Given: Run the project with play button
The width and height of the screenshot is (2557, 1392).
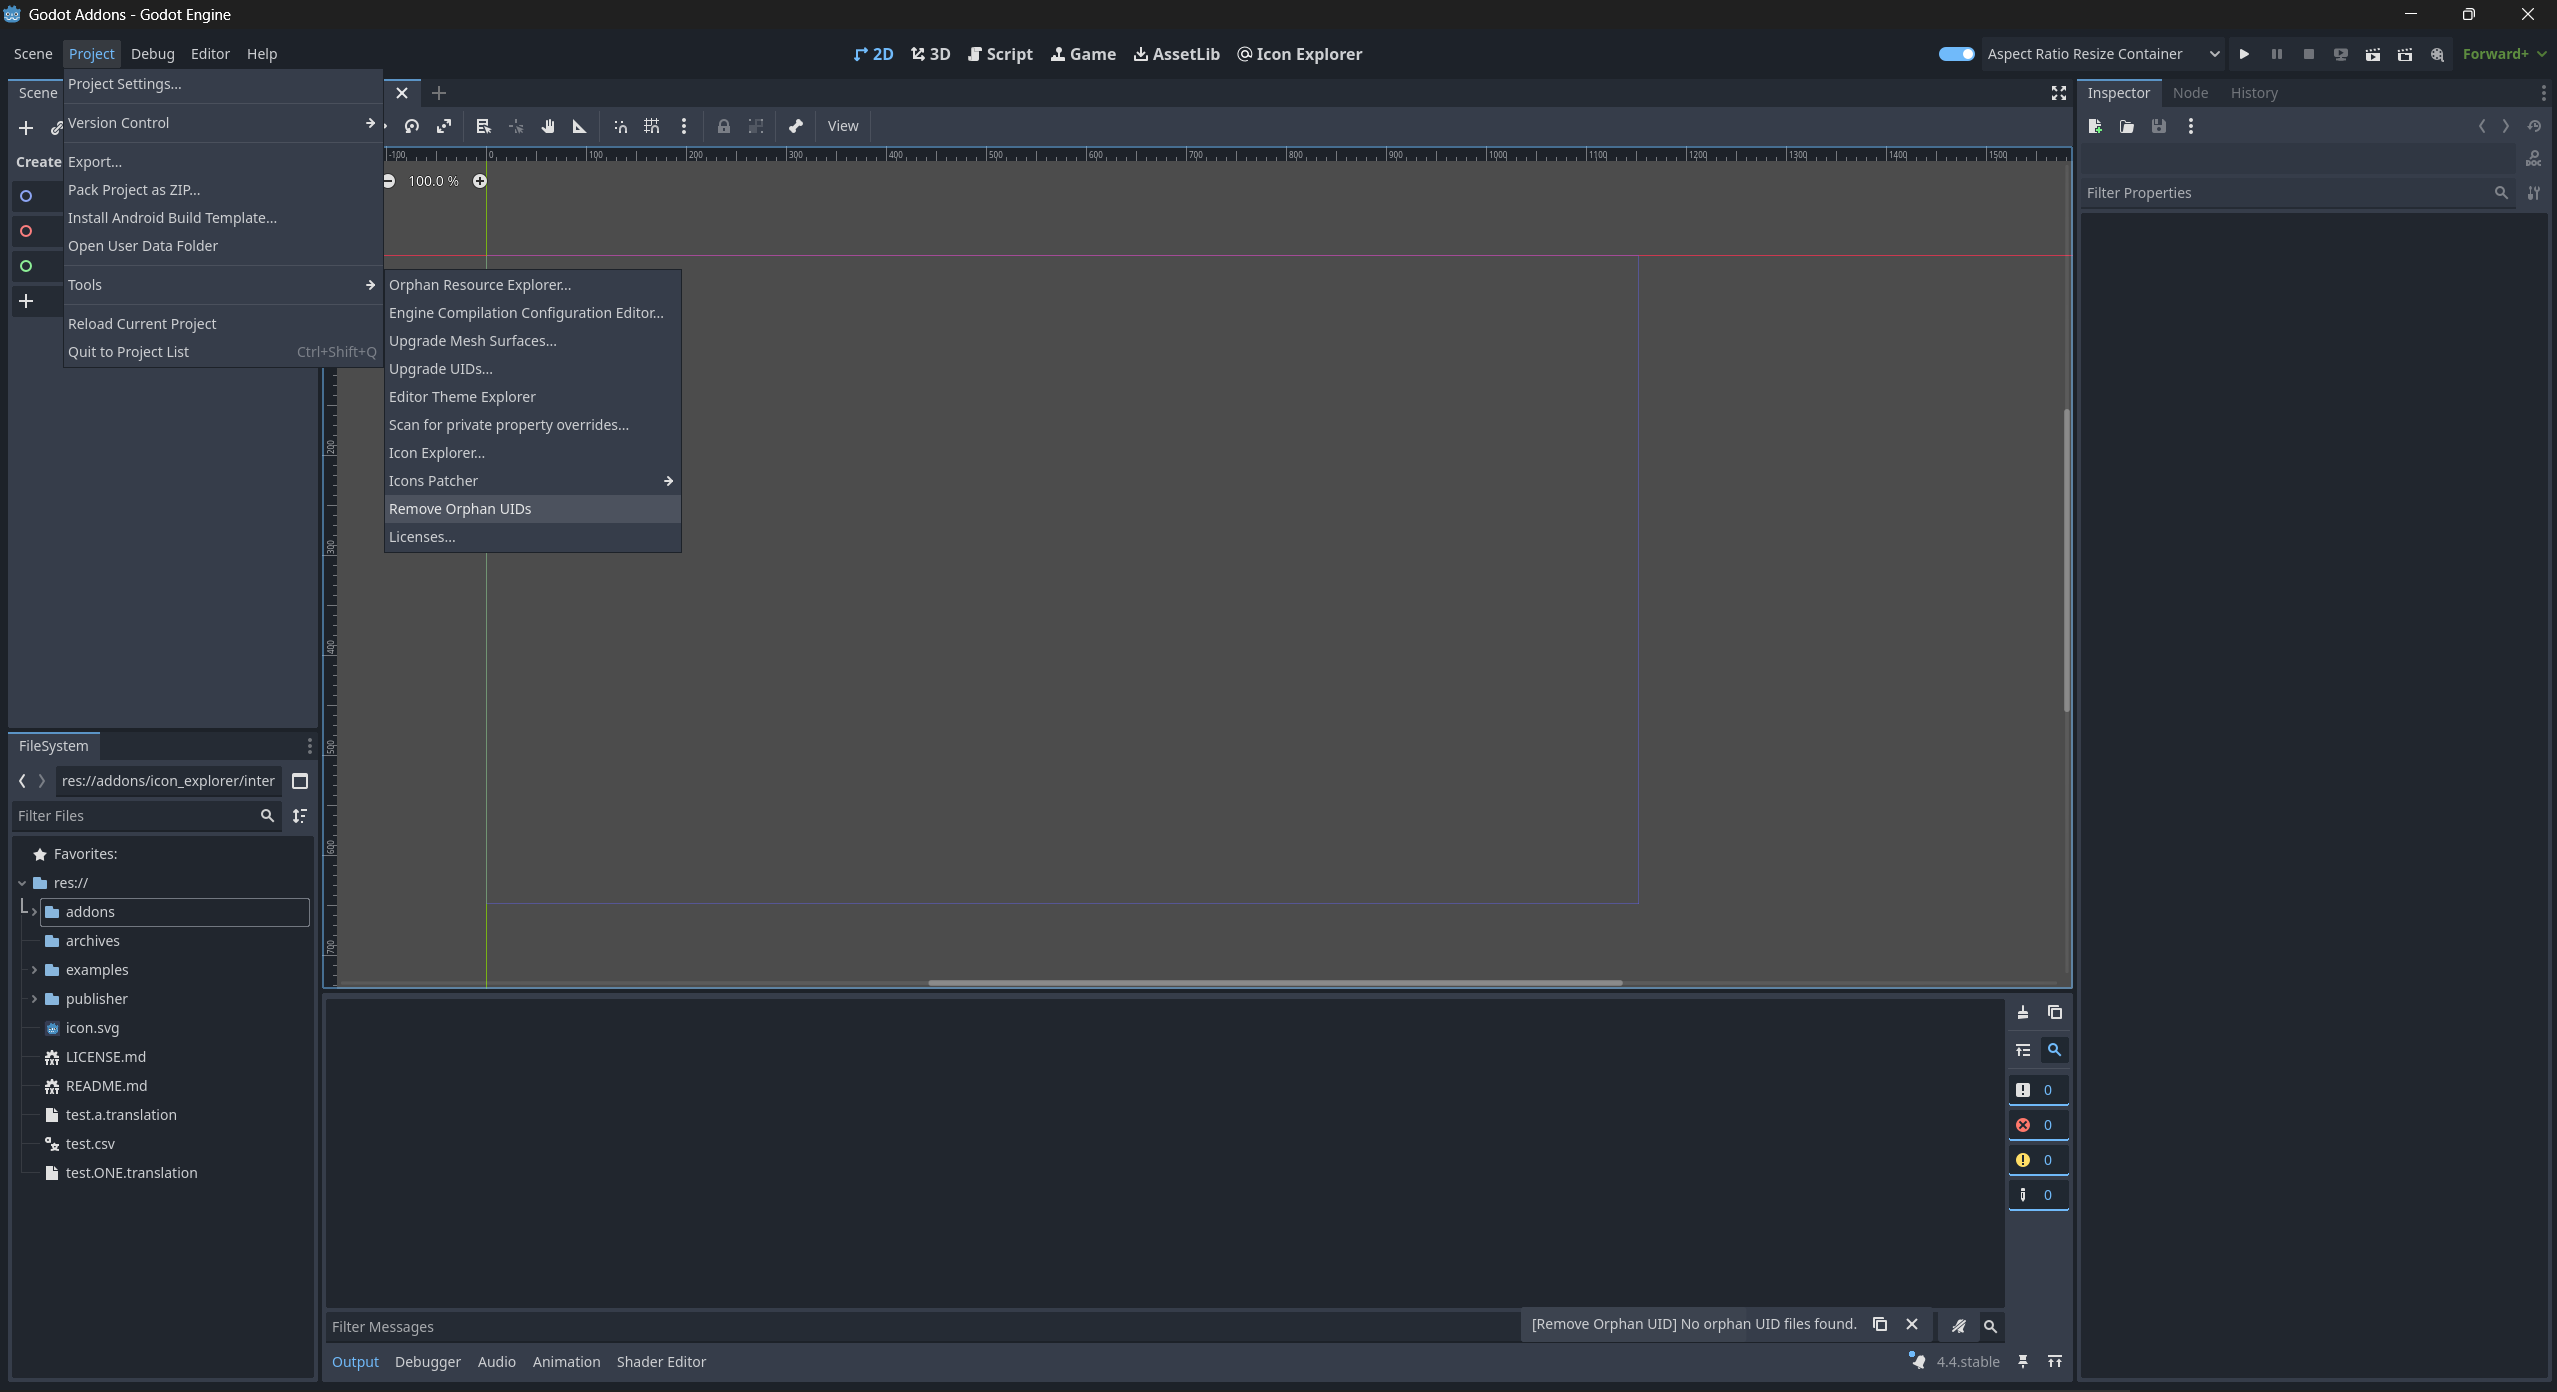Looking at the screenshot, I should click(2244, 54).
